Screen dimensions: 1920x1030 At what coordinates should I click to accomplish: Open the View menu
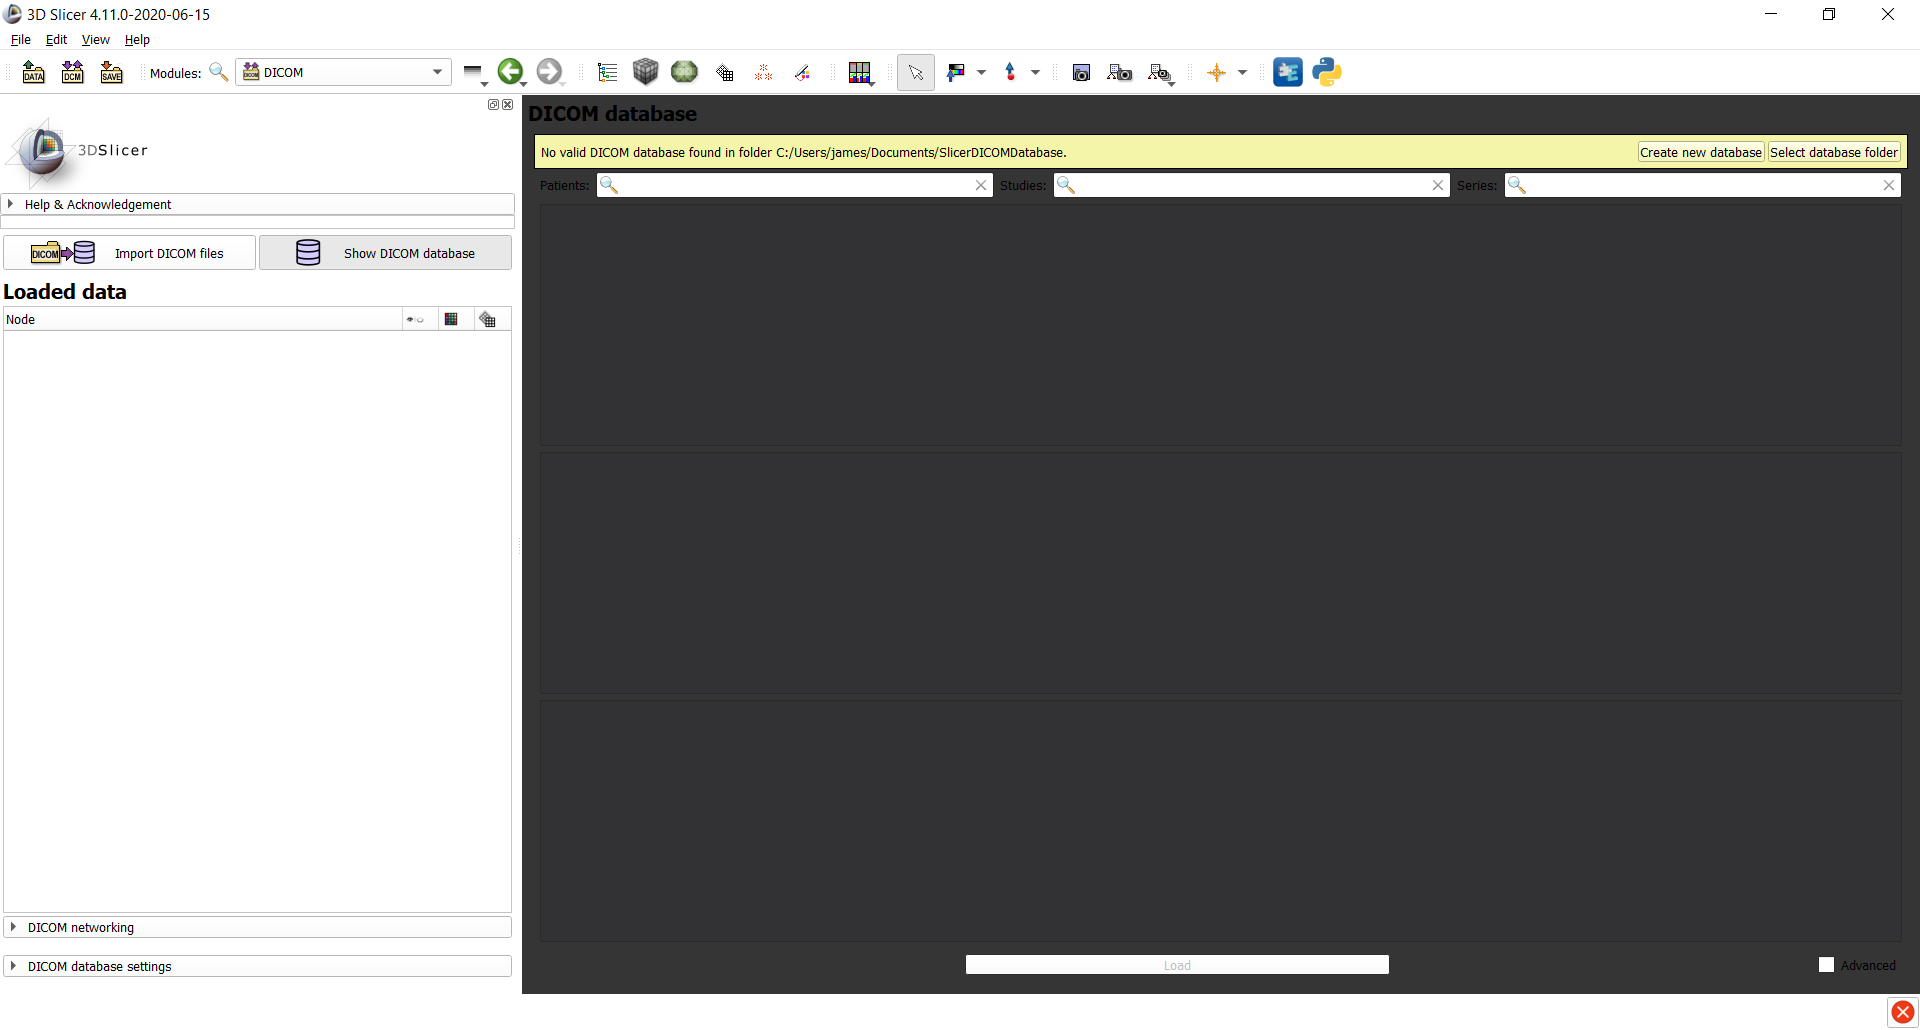point(95,39)
